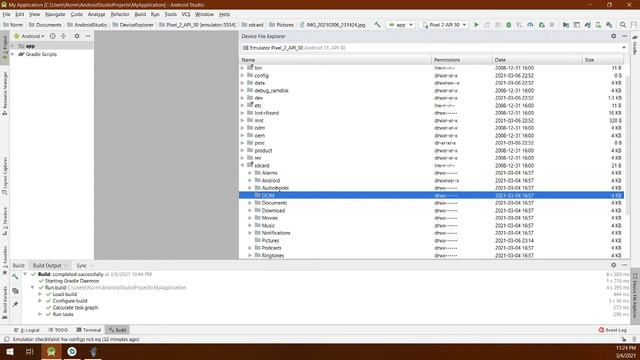The width and height of the screenshot is (640, 360).
Task: Click Project panel scroll-from-source target icon
Action: (53, 36)
